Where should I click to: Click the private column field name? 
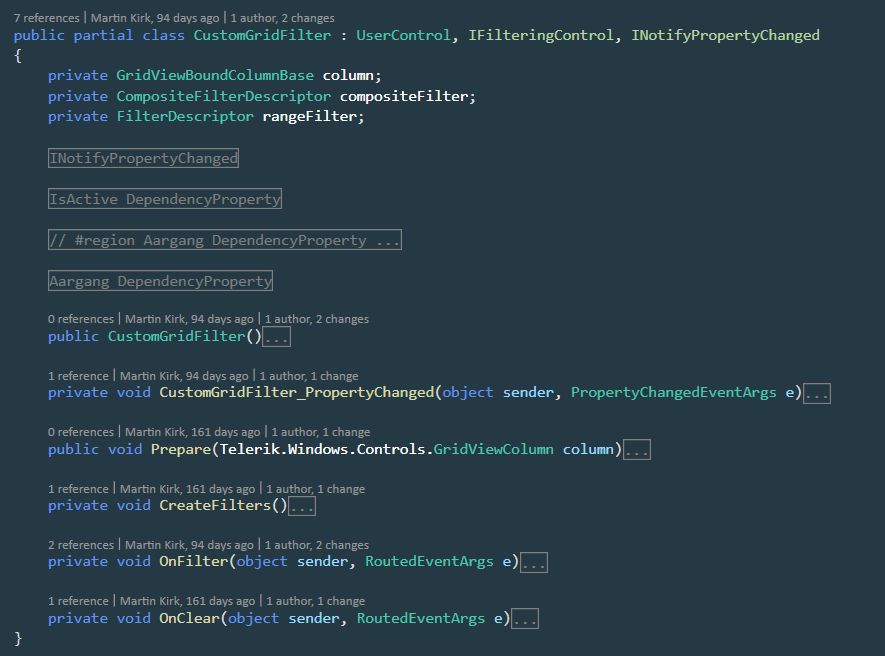pos(348,76)
